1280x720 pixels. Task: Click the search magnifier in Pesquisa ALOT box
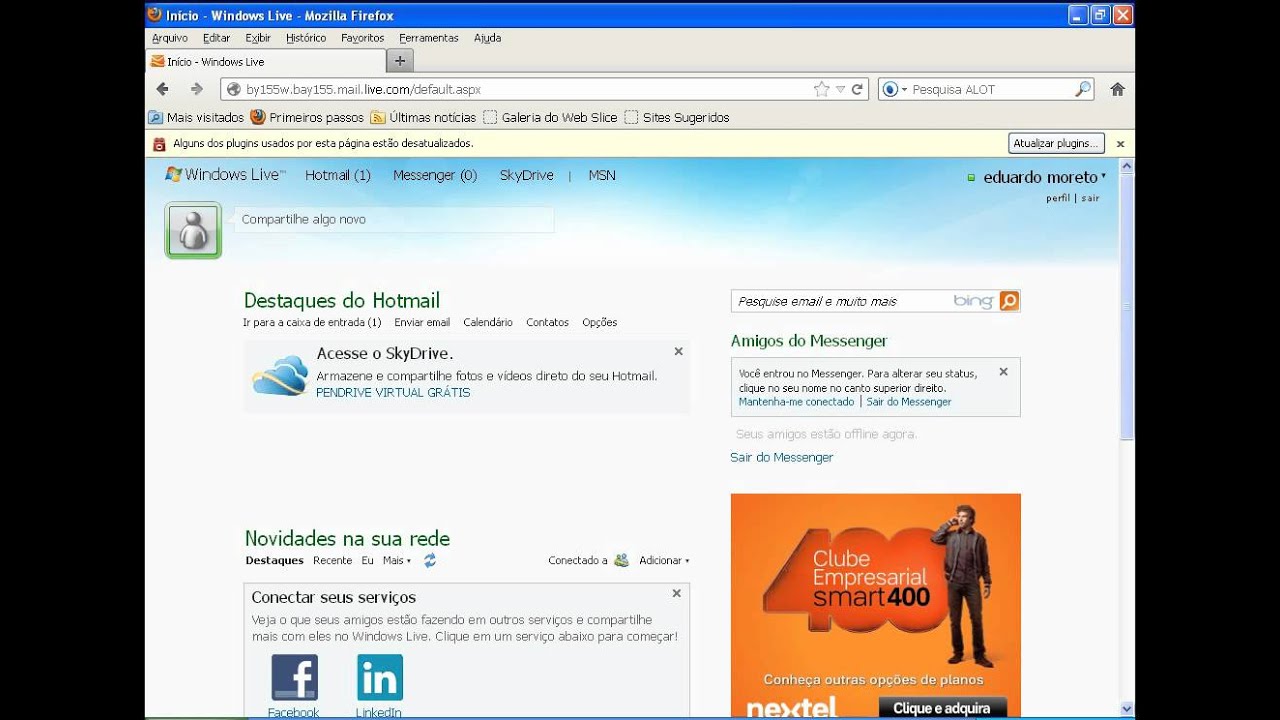[x=1083, y=89]
